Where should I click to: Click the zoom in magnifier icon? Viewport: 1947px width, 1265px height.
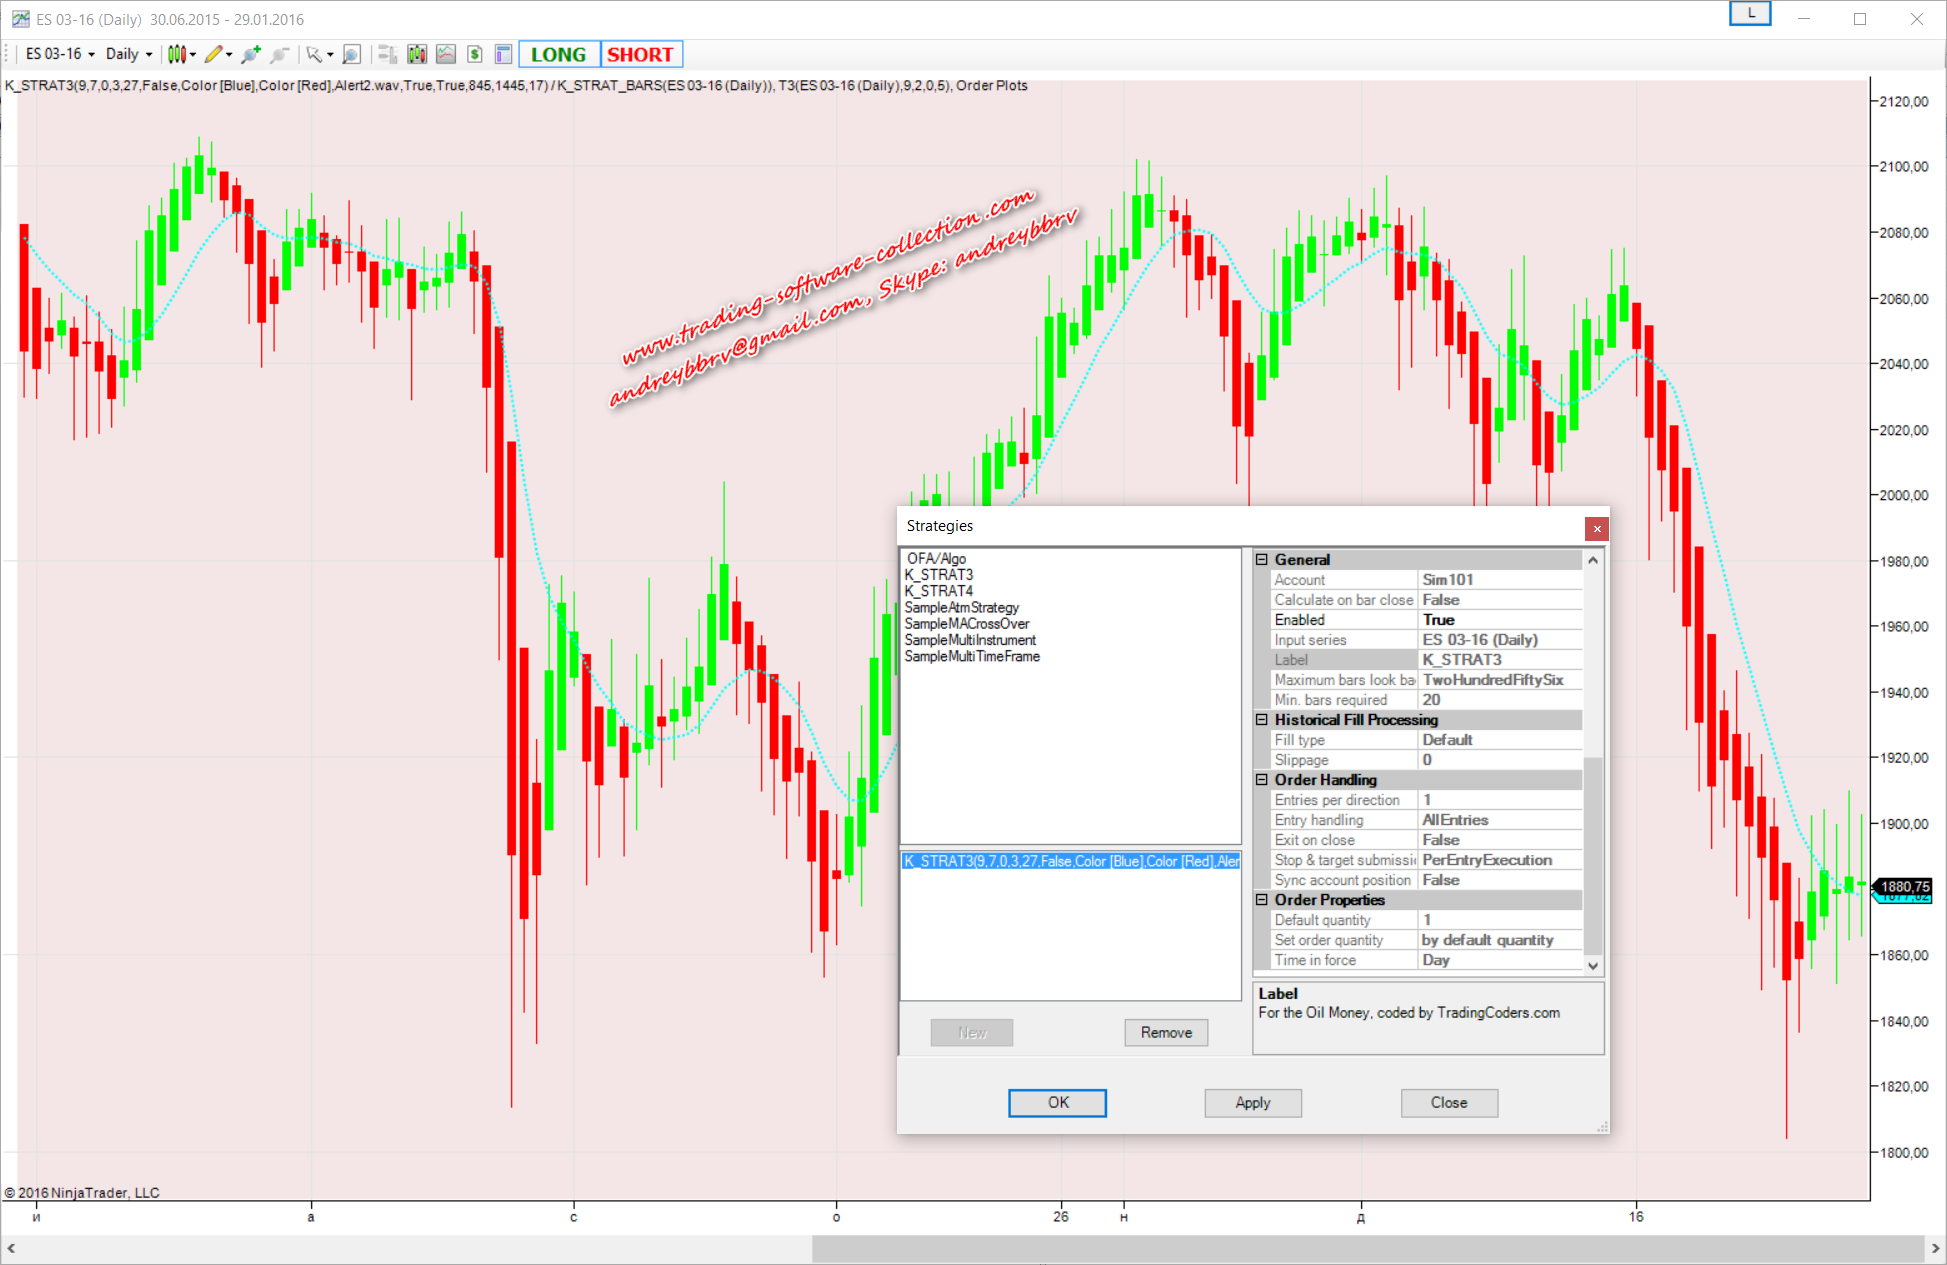point(251,54)
